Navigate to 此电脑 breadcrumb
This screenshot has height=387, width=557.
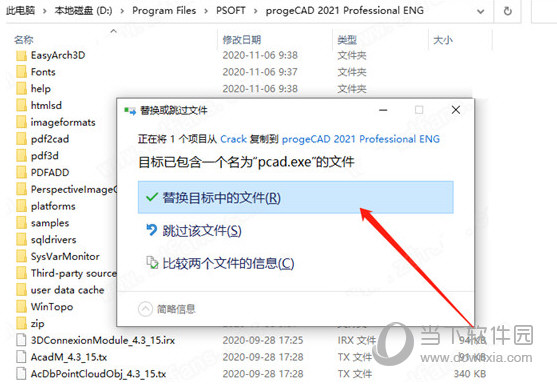click(21, 11)
